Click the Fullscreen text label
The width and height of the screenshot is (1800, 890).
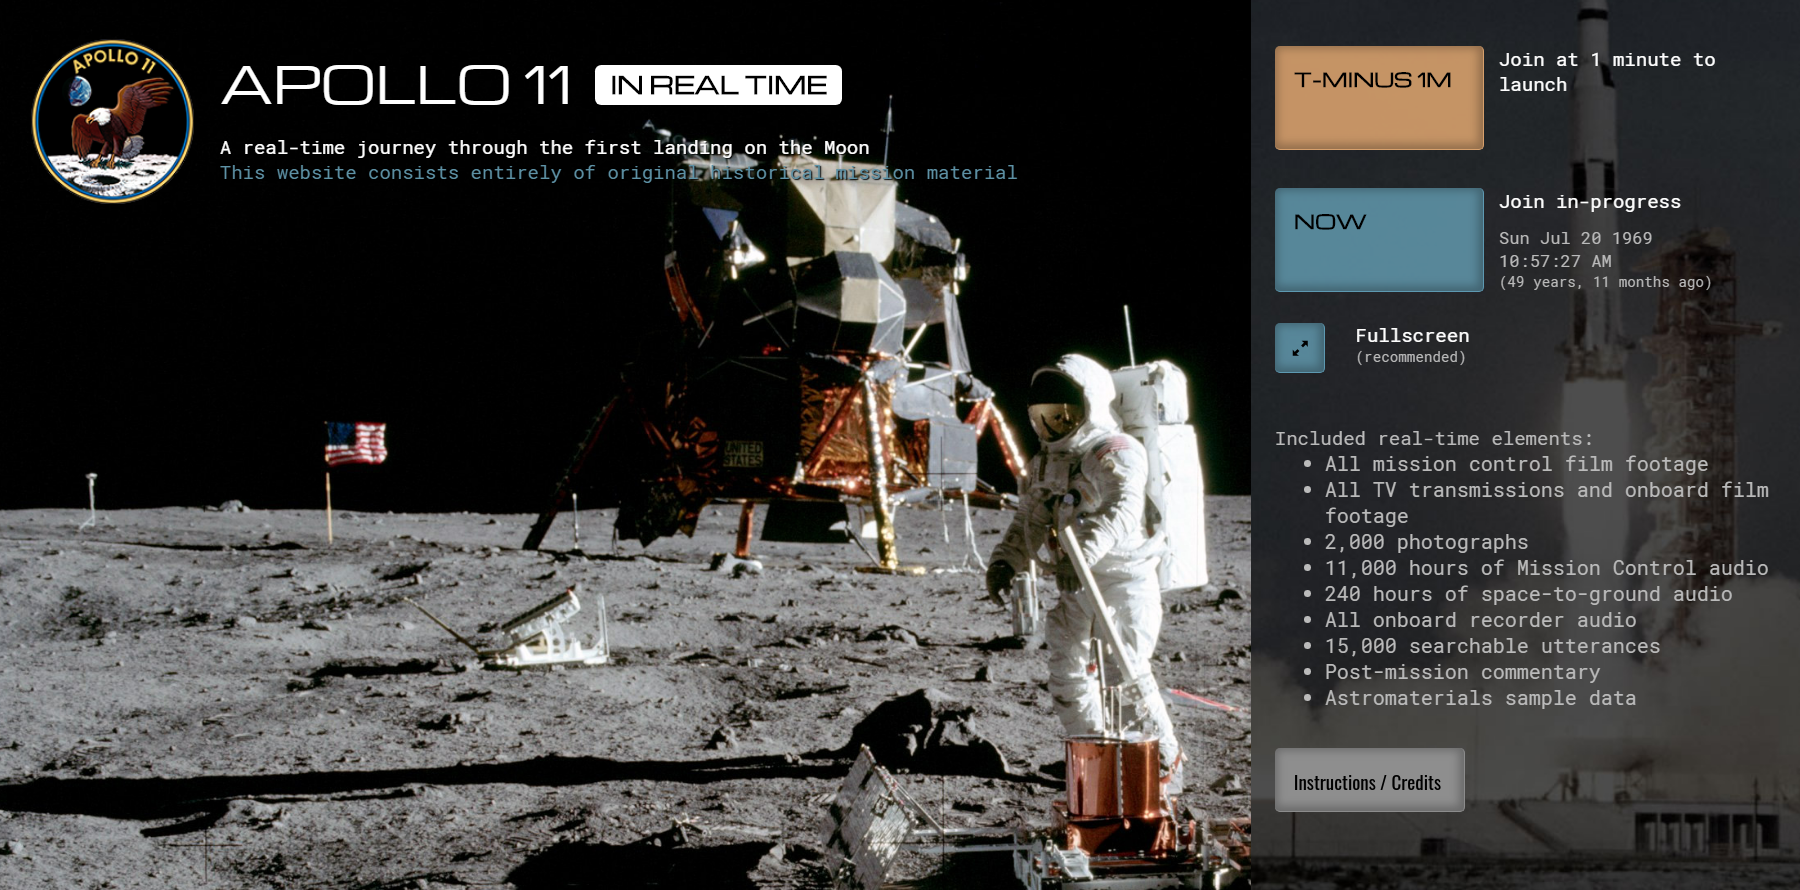(x=1411, y=336)
